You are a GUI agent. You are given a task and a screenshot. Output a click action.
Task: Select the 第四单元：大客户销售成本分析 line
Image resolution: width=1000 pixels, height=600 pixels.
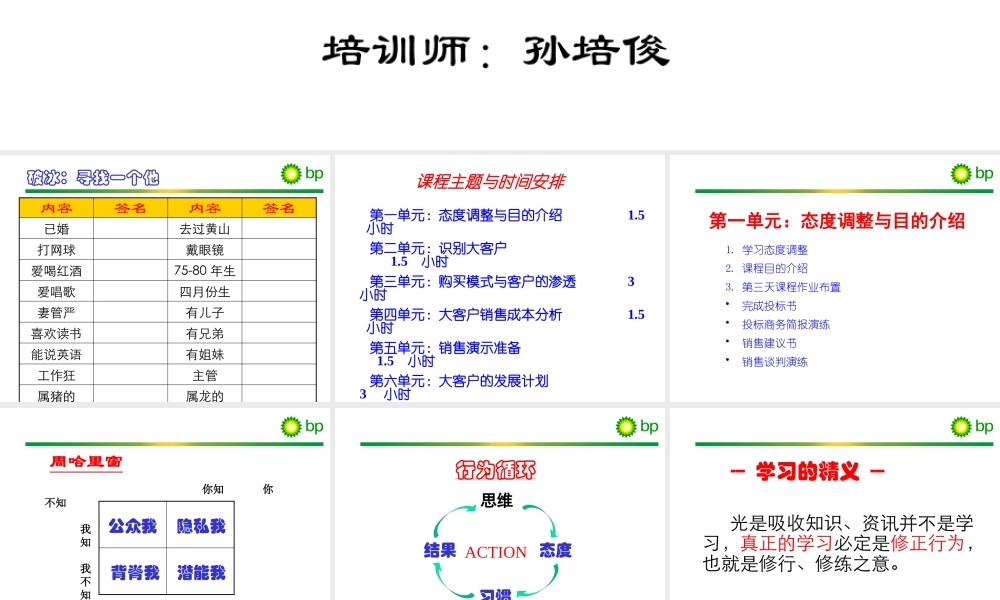(466, 314)
